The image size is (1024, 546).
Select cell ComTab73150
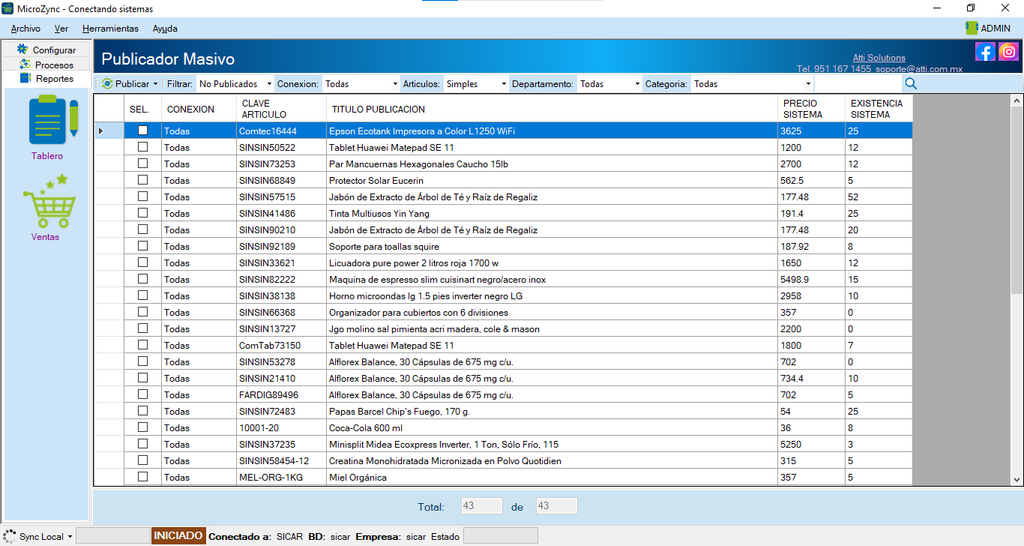[281, 345]
